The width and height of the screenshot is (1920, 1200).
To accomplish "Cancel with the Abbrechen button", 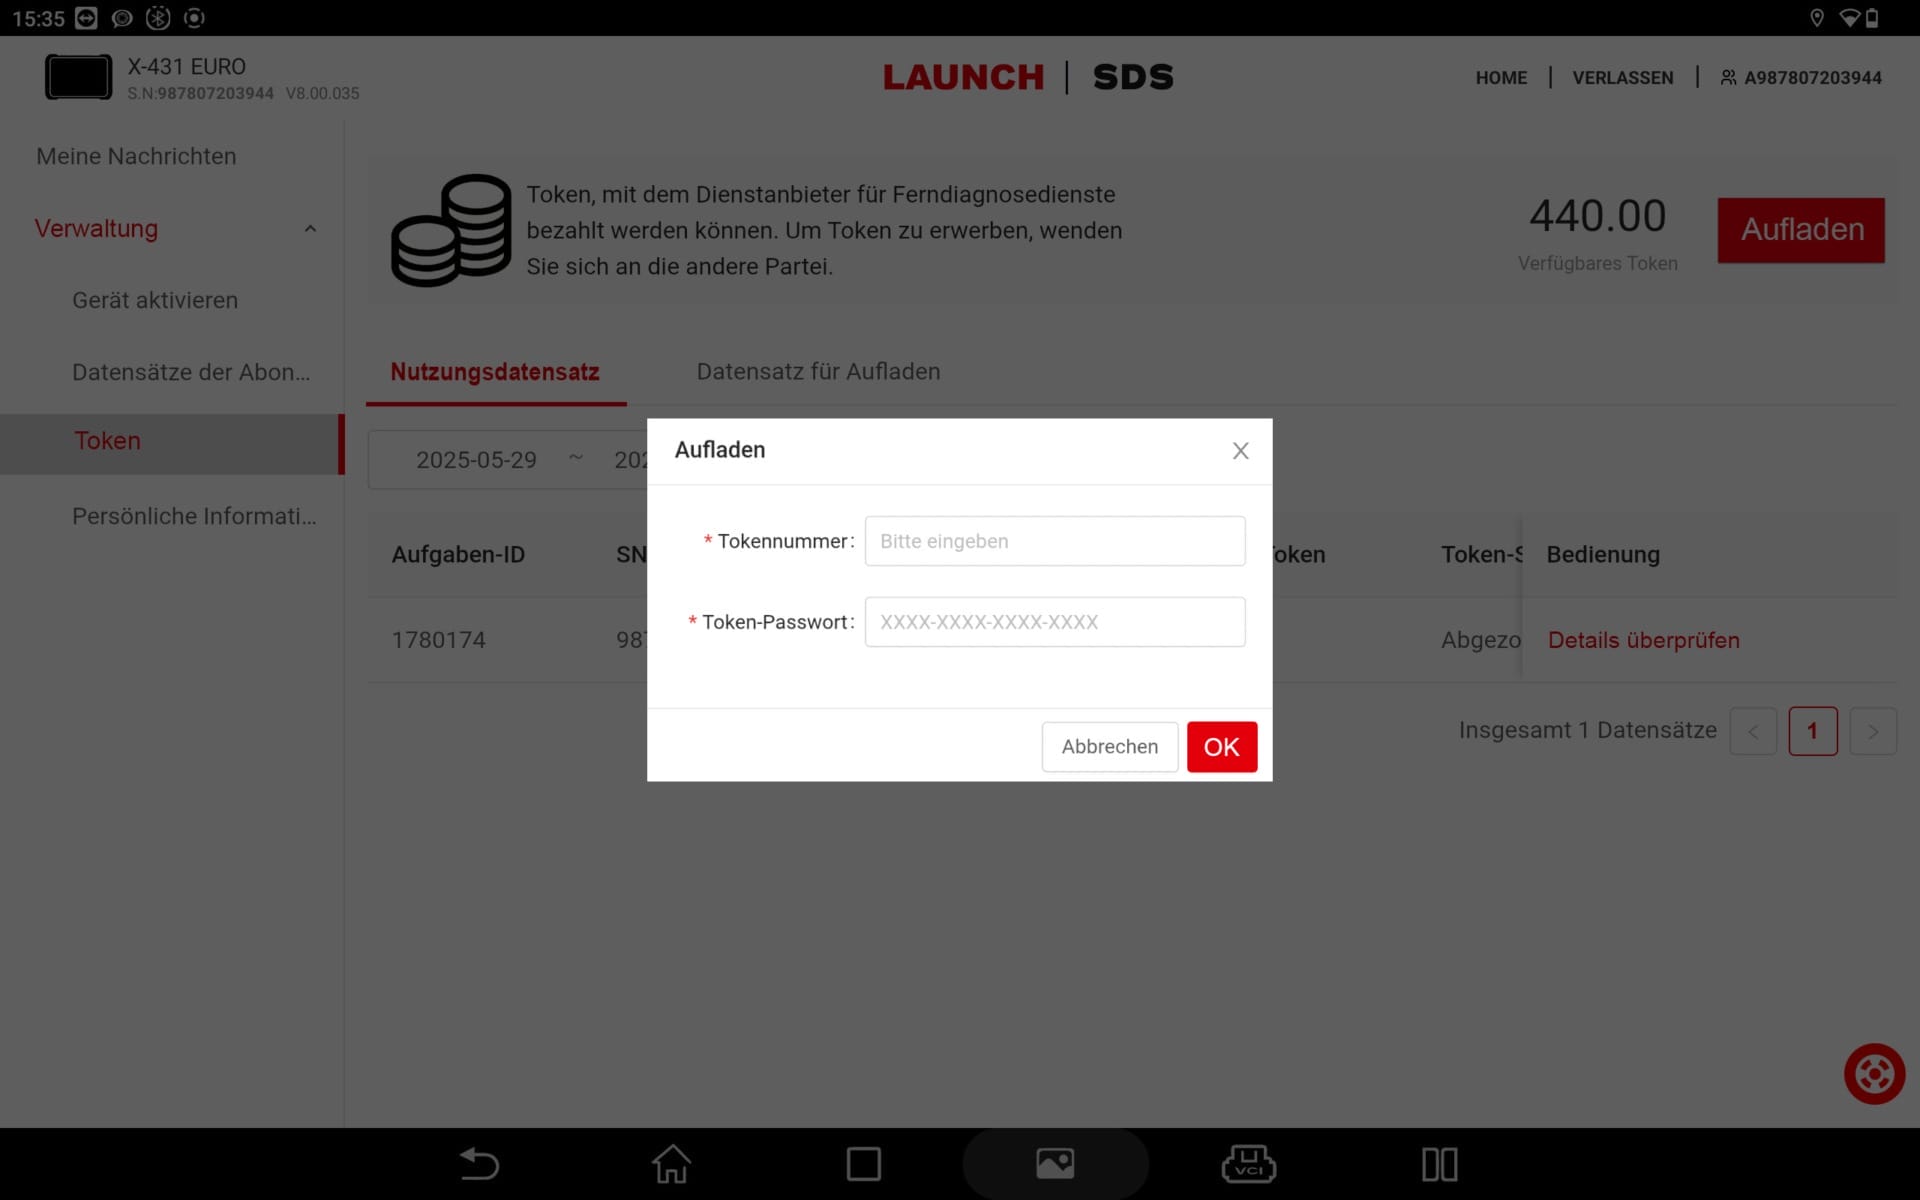I will pos(1110,747).
